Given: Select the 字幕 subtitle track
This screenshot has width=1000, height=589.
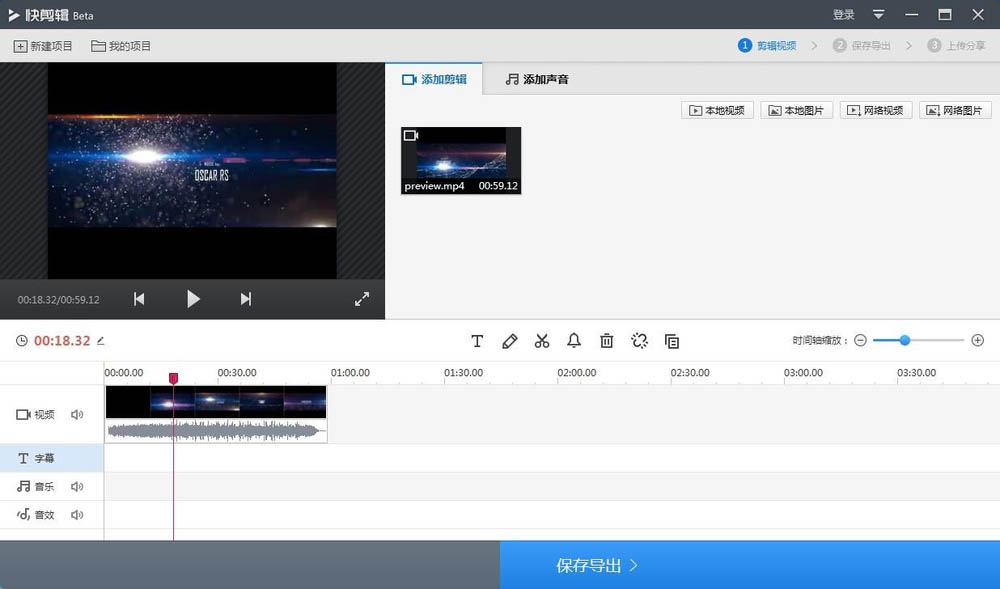Looking at the screenshot, I should point(52,458).
